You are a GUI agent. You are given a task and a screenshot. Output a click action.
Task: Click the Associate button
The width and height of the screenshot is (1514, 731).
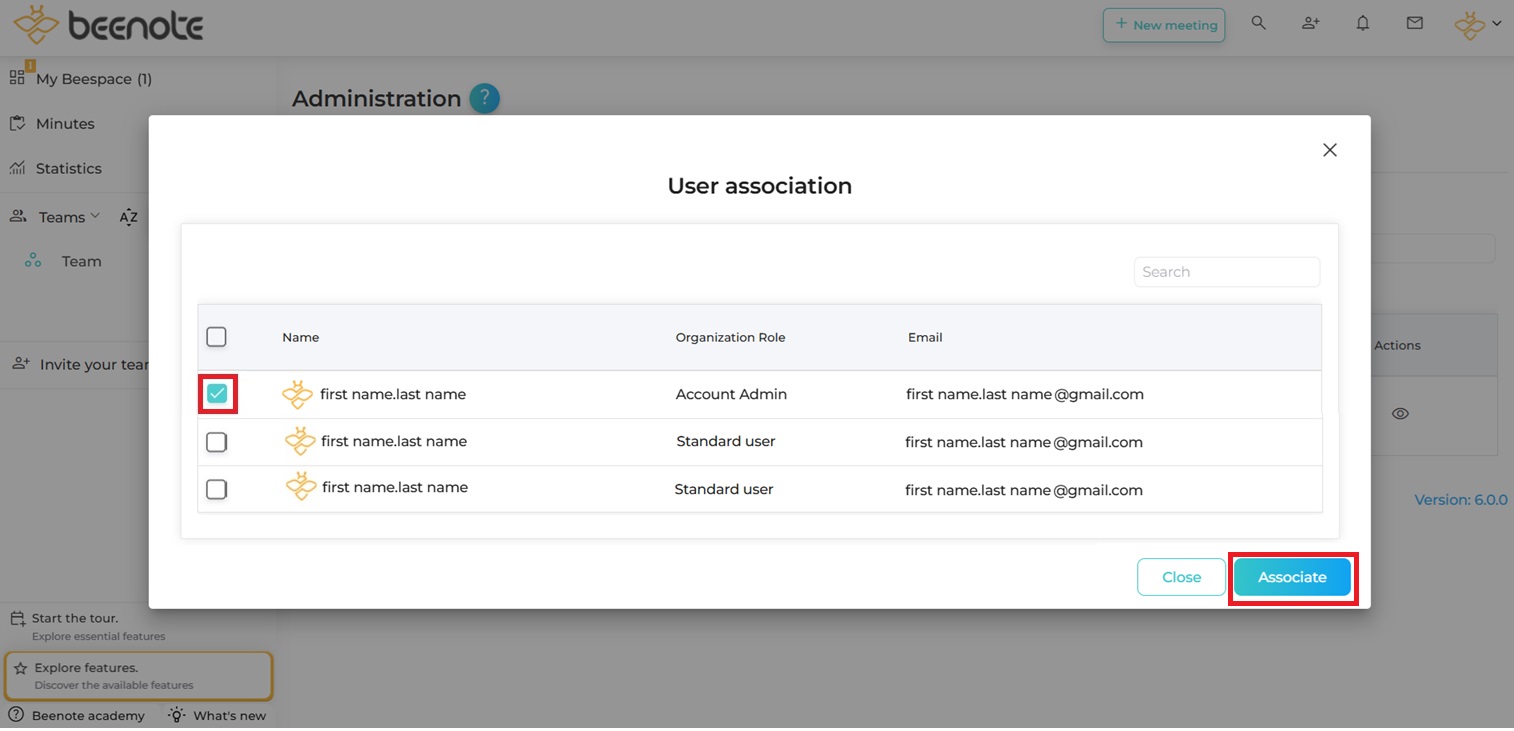click(1292, 577)
